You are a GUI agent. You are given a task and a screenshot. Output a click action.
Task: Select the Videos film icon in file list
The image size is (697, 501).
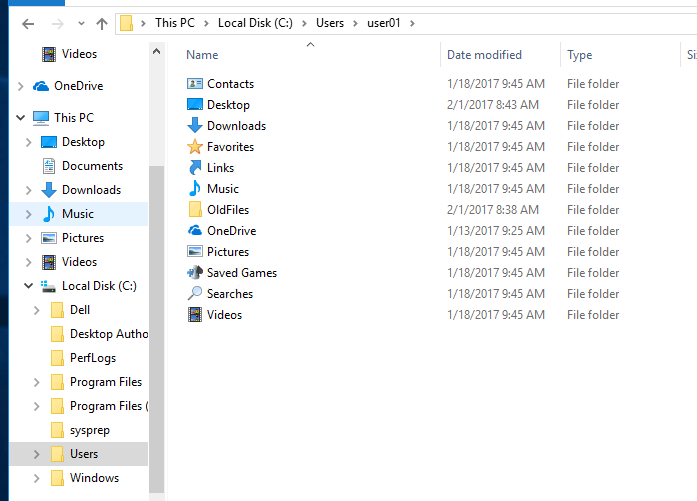pos(195,314)
